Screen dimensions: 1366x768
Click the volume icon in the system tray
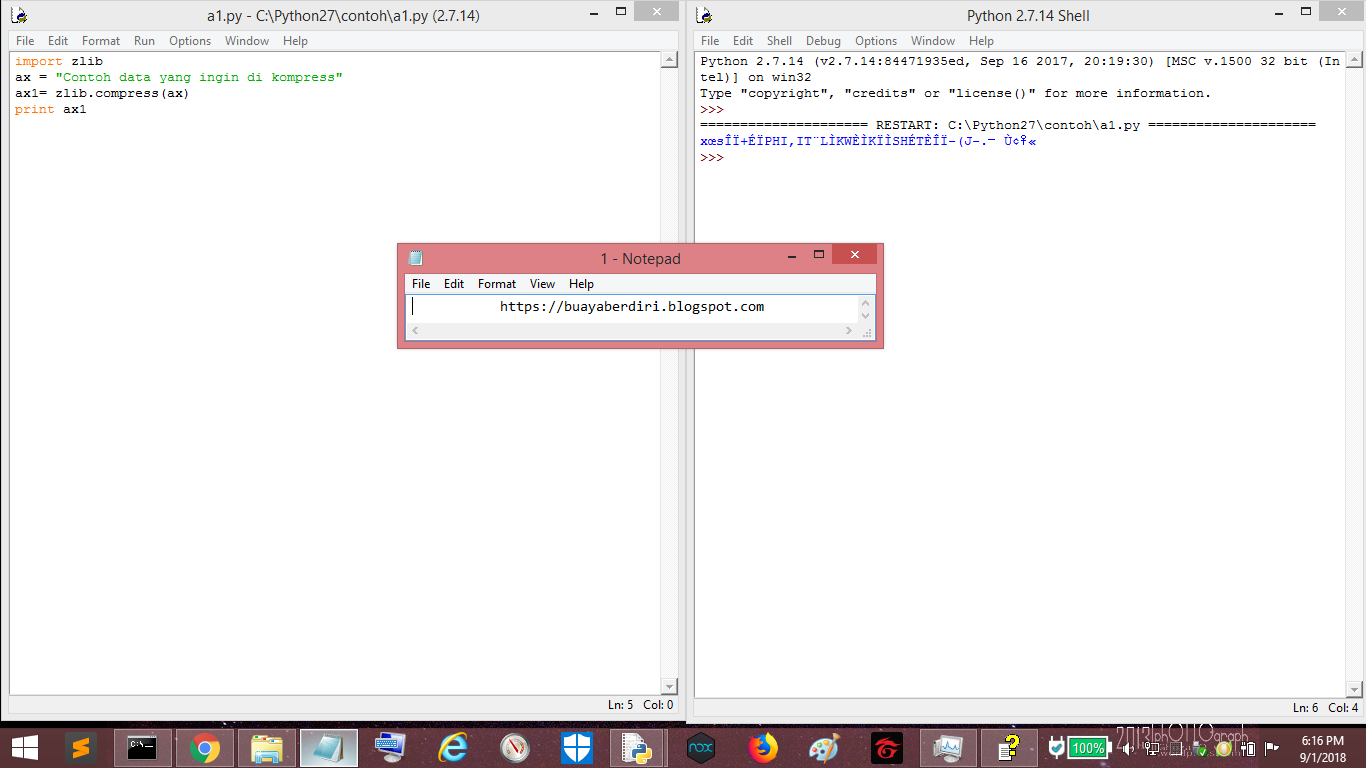1128,748
